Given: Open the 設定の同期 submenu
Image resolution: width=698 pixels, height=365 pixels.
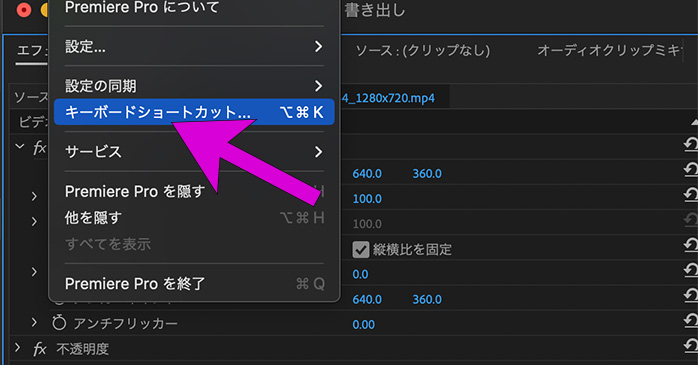Looking at the screenshot, I should coord(194,85).
